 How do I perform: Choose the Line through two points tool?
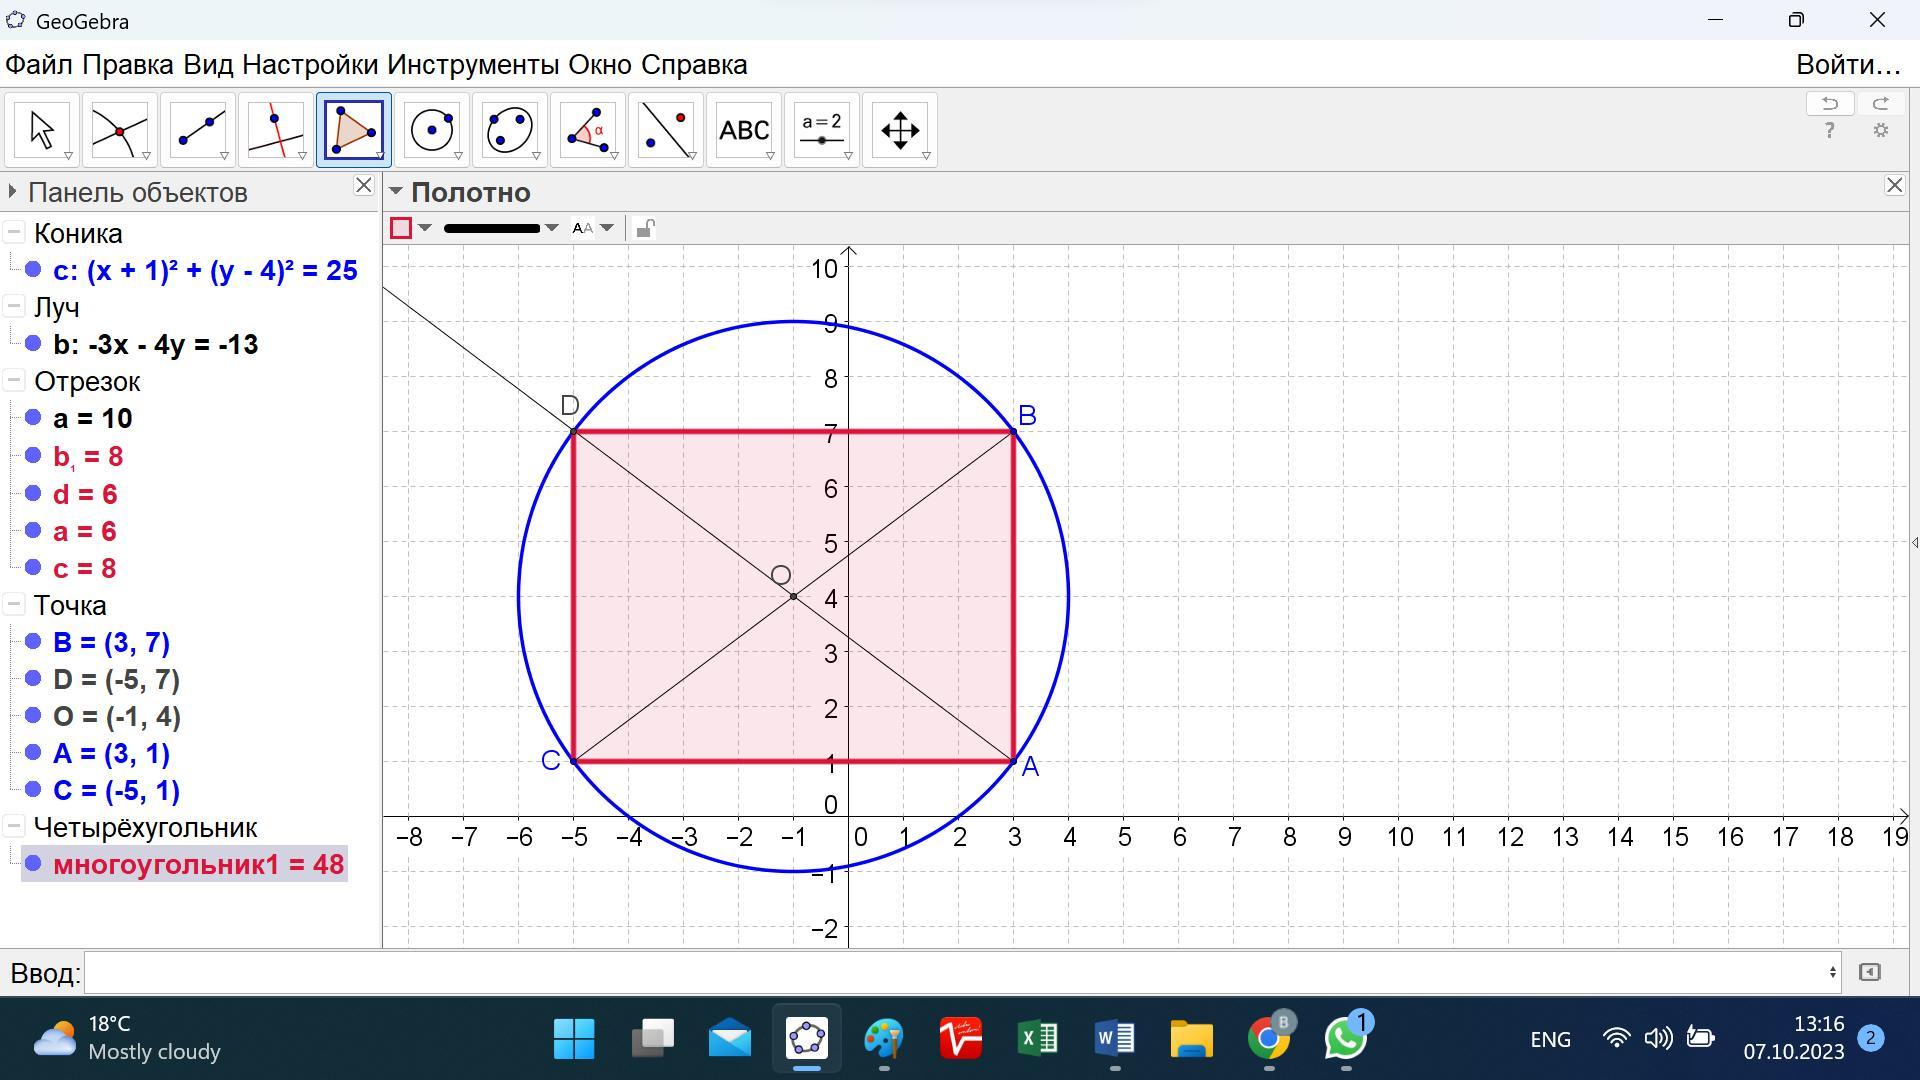coord(198,130)
